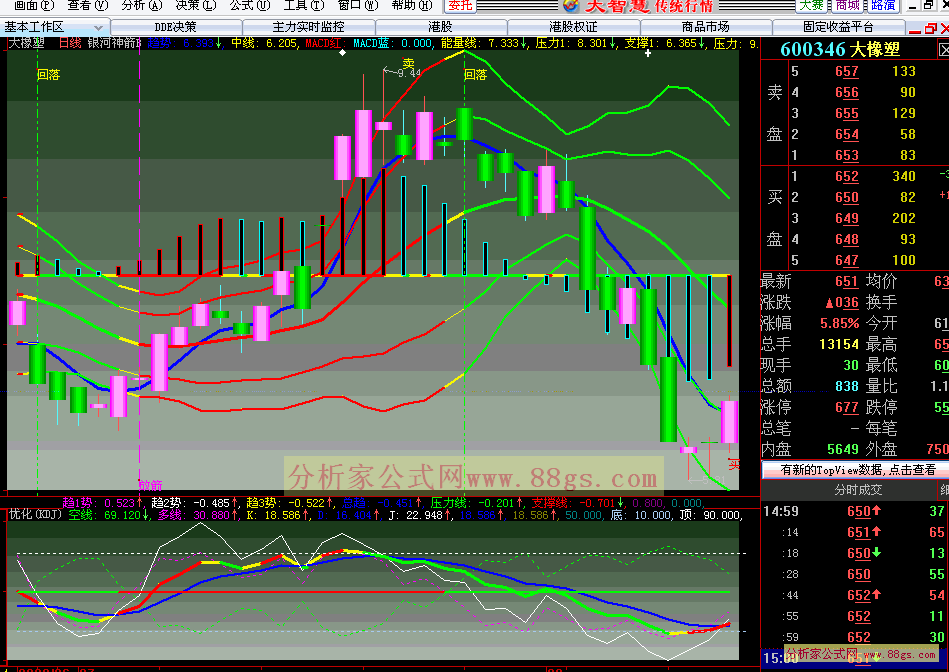
Task: Click the sell-1 price 653
Action: (847, 156)
